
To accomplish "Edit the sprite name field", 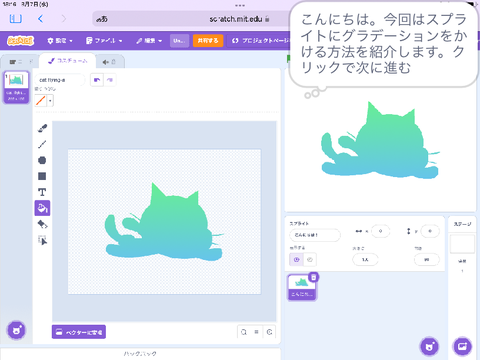I will [x=315, y=235].
